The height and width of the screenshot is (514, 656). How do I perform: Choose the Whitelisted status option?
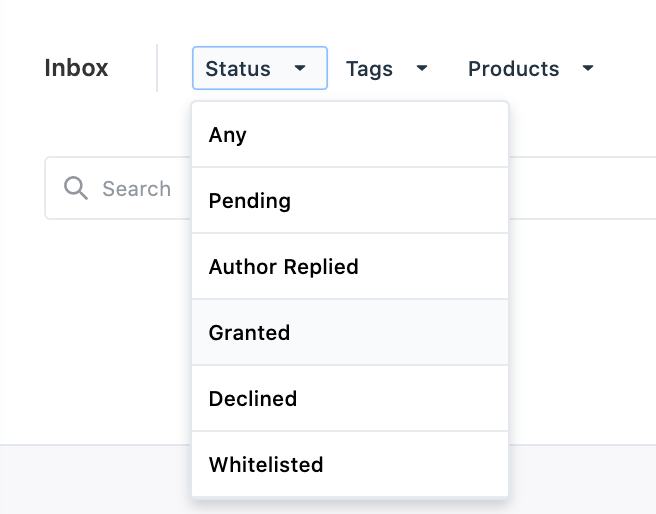point(350,465)
